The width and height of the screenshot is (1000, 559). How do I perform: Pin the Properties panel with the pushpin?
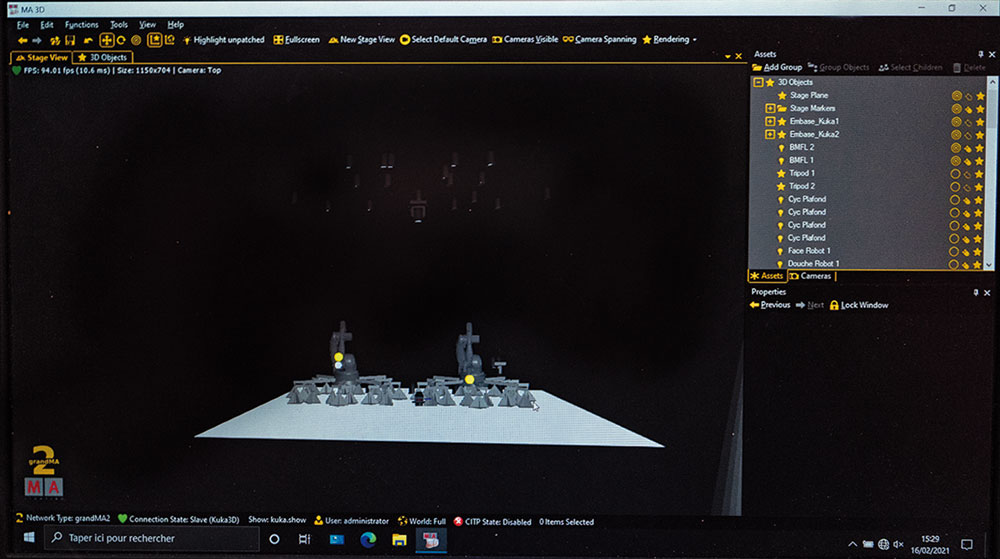976,293
